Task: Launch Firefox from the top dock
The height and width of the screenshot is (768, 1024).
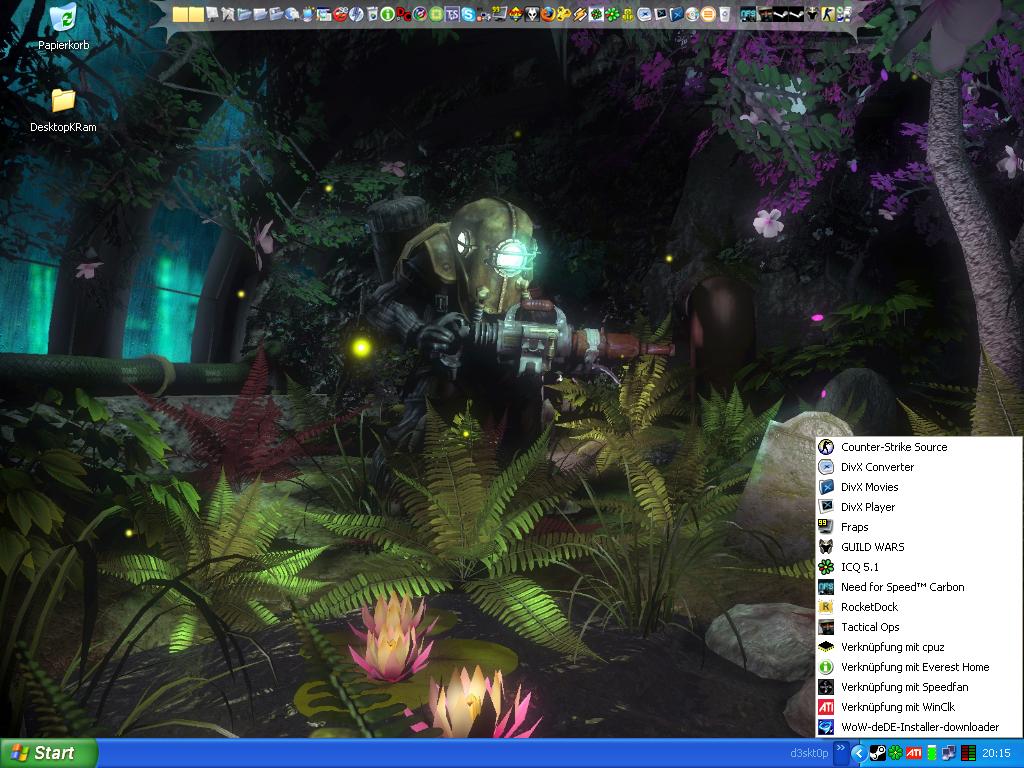Action: click(x=548, y=14)
